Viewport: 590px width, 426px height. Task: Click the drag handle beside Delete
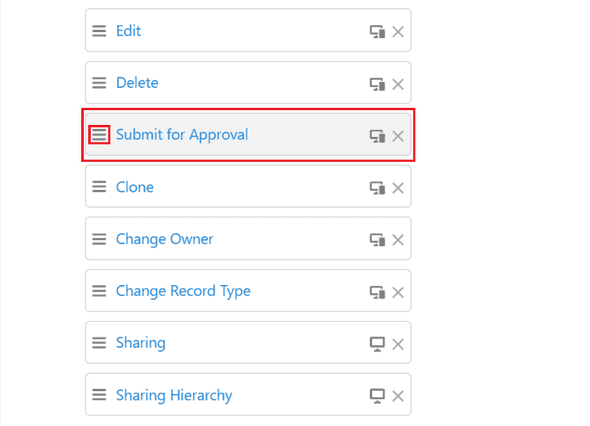click(99, 83)
